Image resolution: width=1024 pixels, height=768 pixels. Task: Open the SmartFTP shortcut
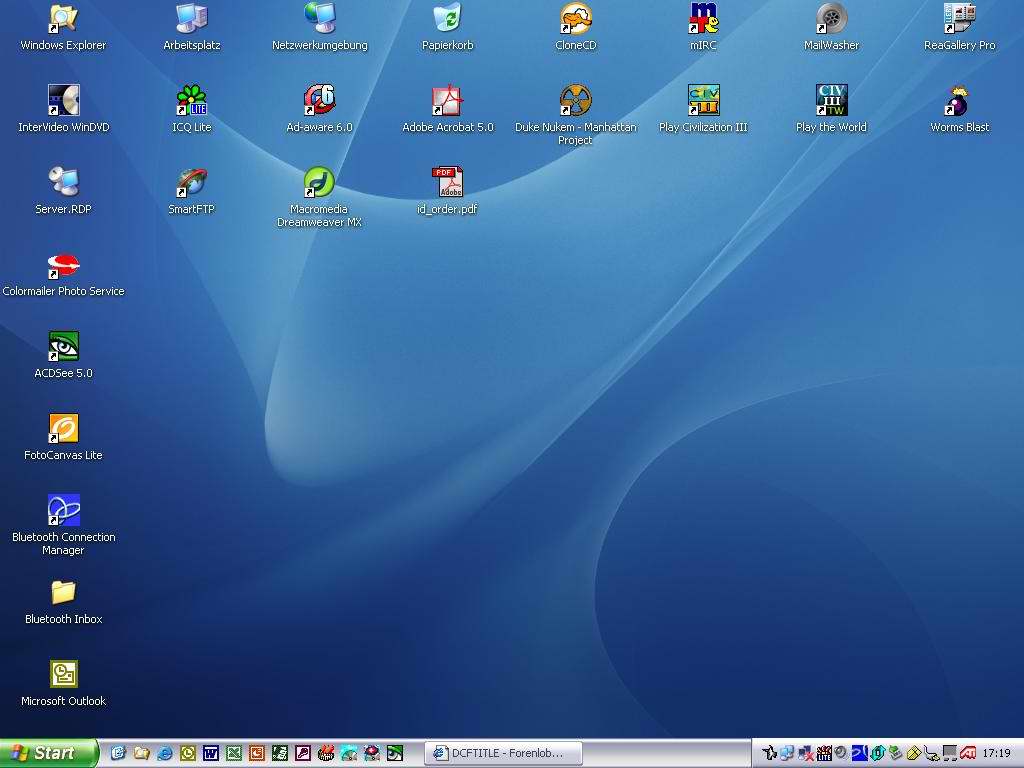coord(191,183)
